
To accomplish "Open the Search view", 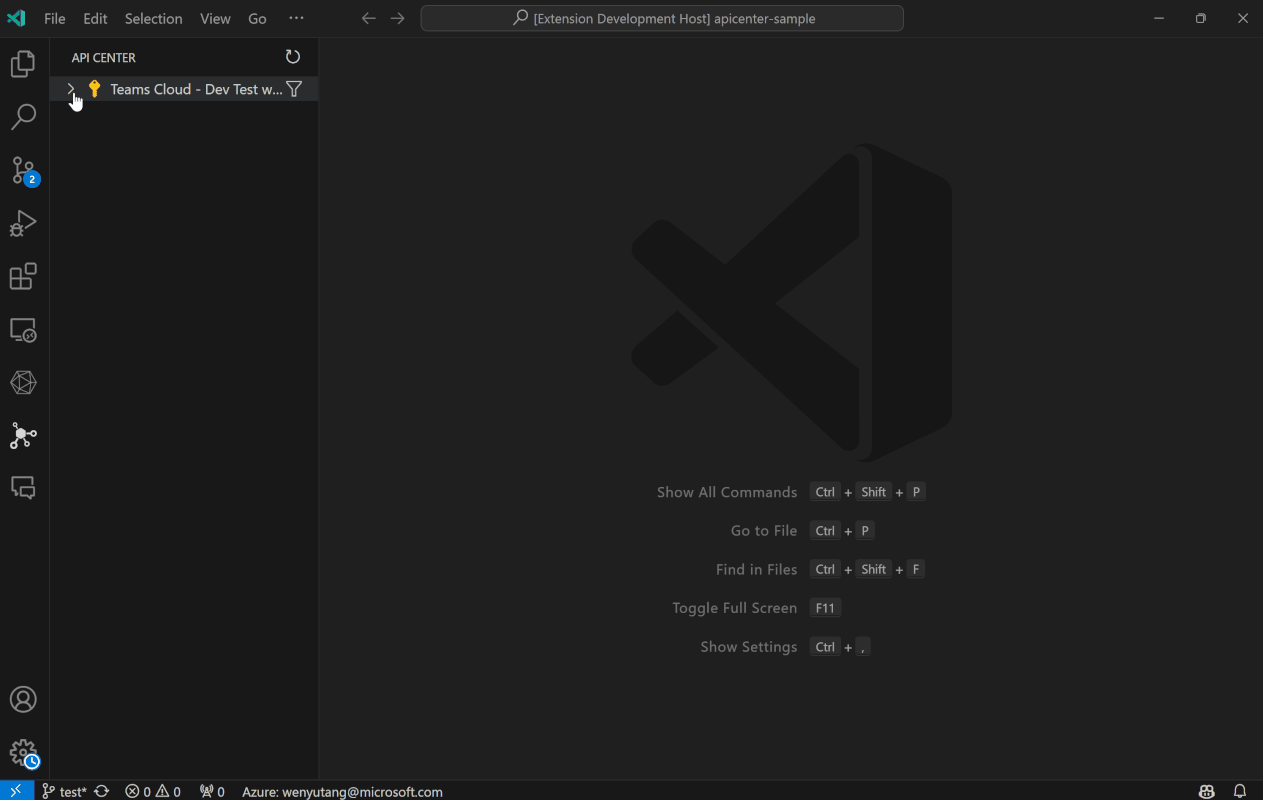I will [23, 117].
